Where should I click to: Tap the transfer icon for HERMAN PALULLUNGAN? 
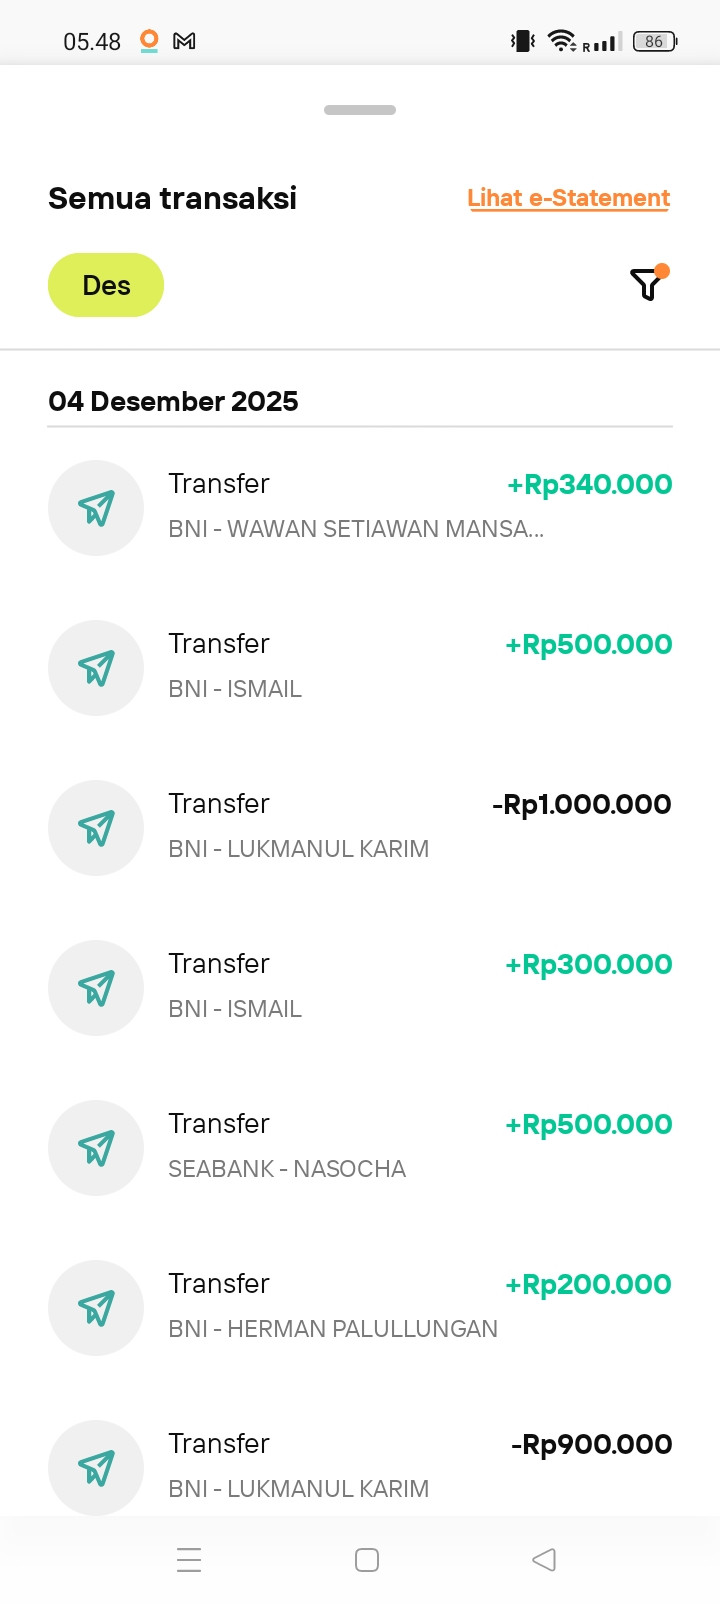click(96, 1308)
